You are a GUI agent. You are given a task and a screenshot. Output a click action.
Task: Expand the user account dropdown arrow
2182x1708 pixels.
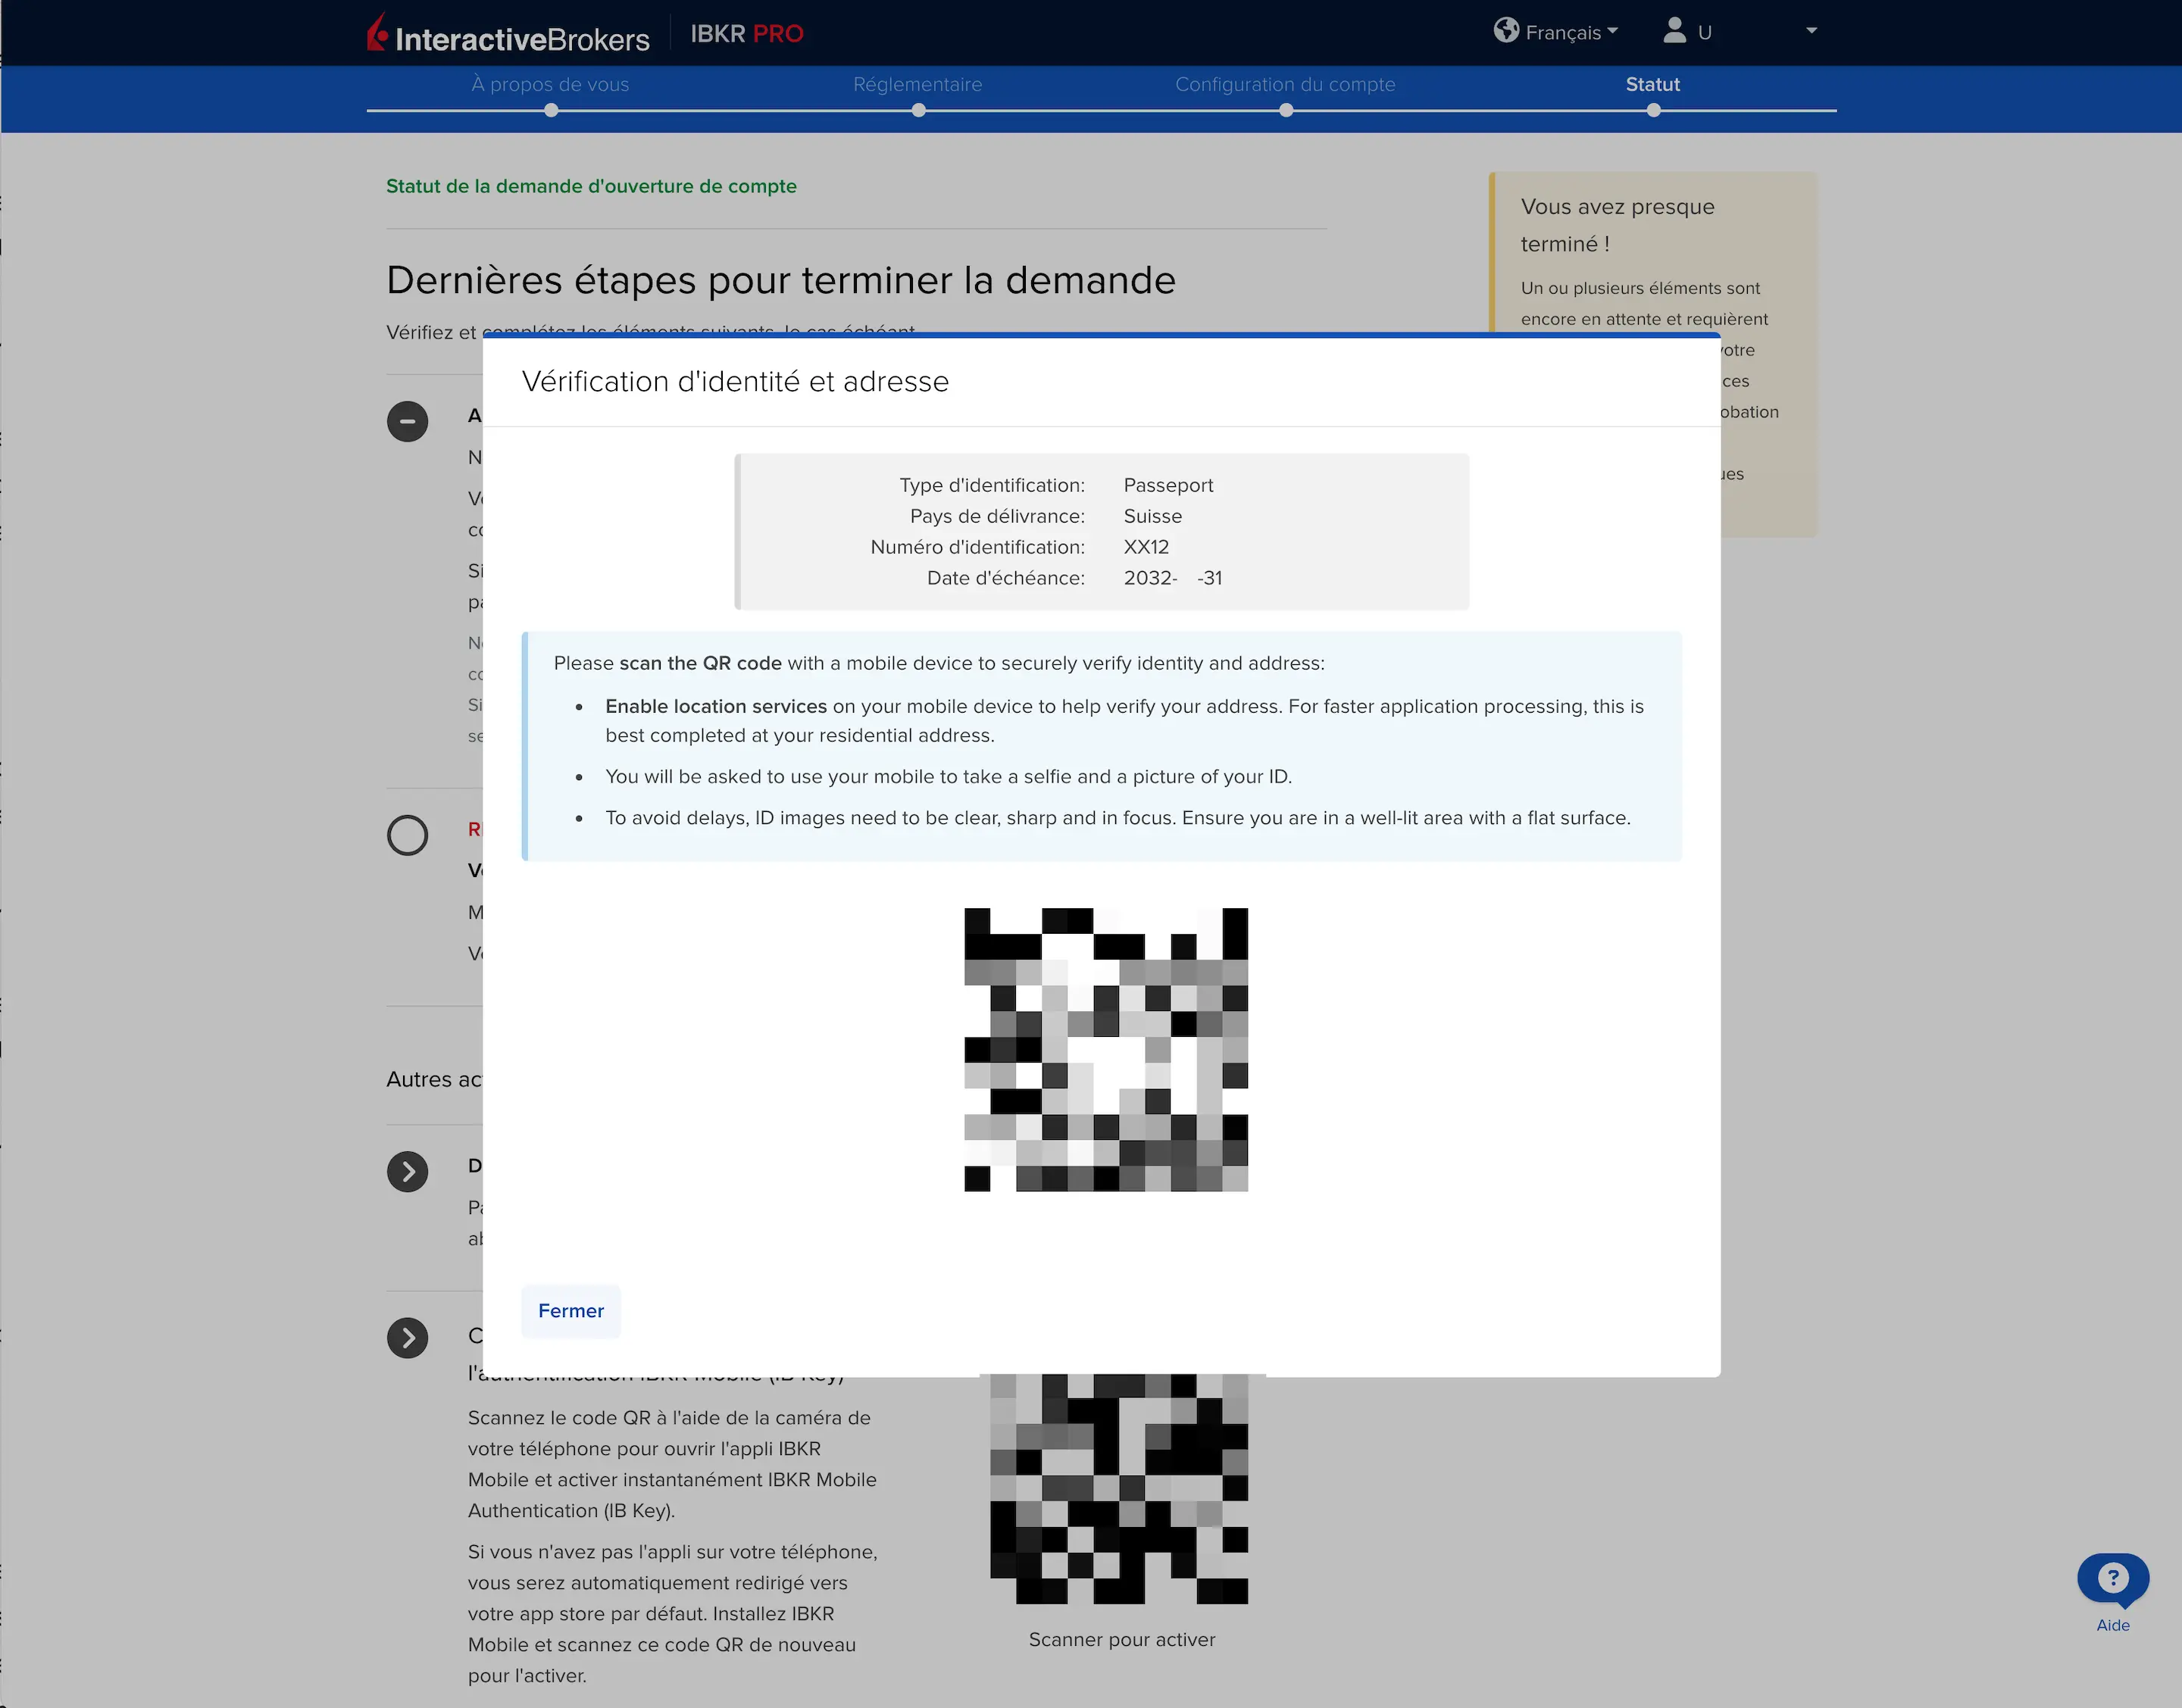[x=1811, y=30]
